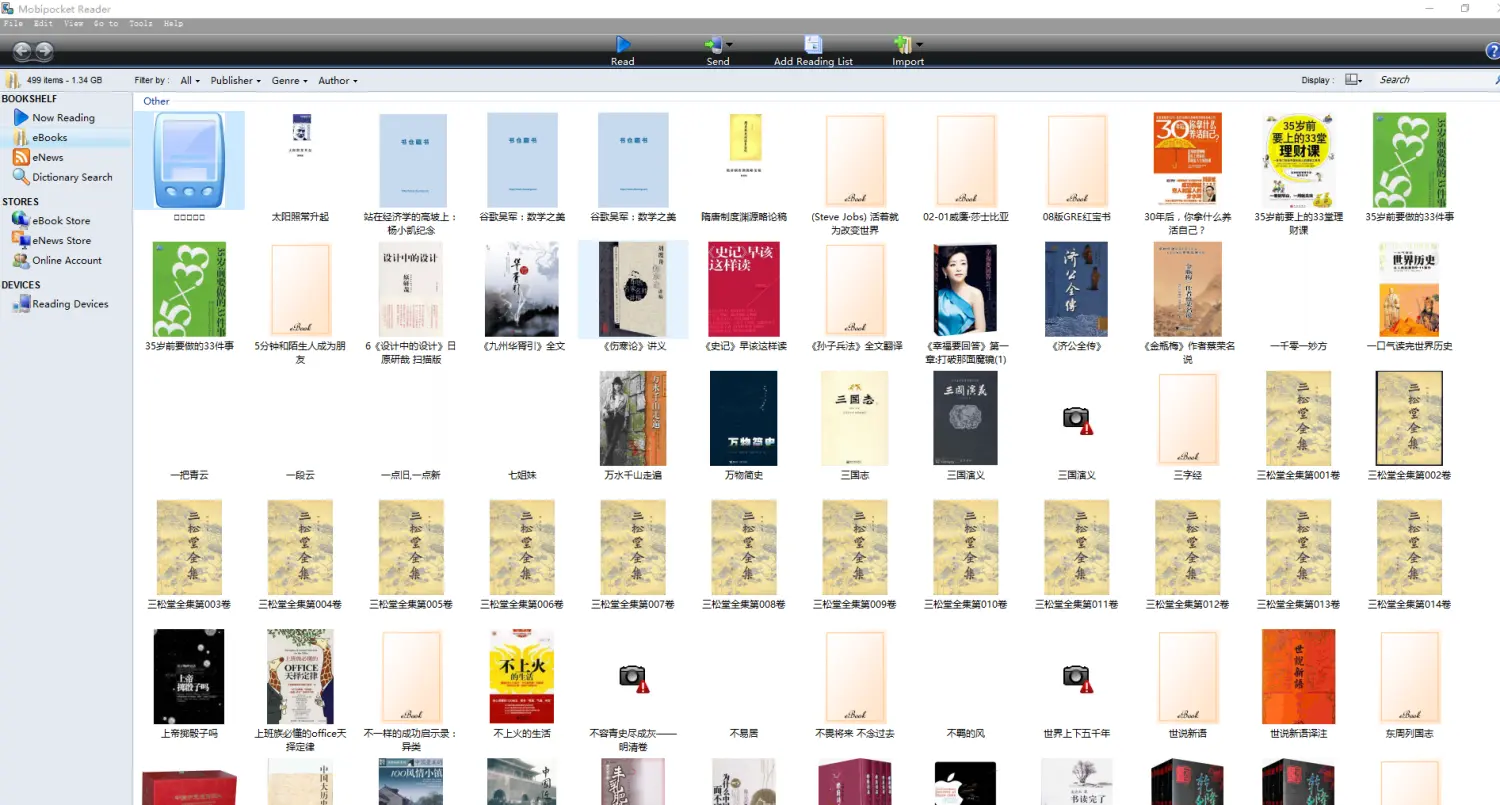Click the 一千零一妙方 title text
Viewport: 1500px width, 805px height.
(1298, 346)
